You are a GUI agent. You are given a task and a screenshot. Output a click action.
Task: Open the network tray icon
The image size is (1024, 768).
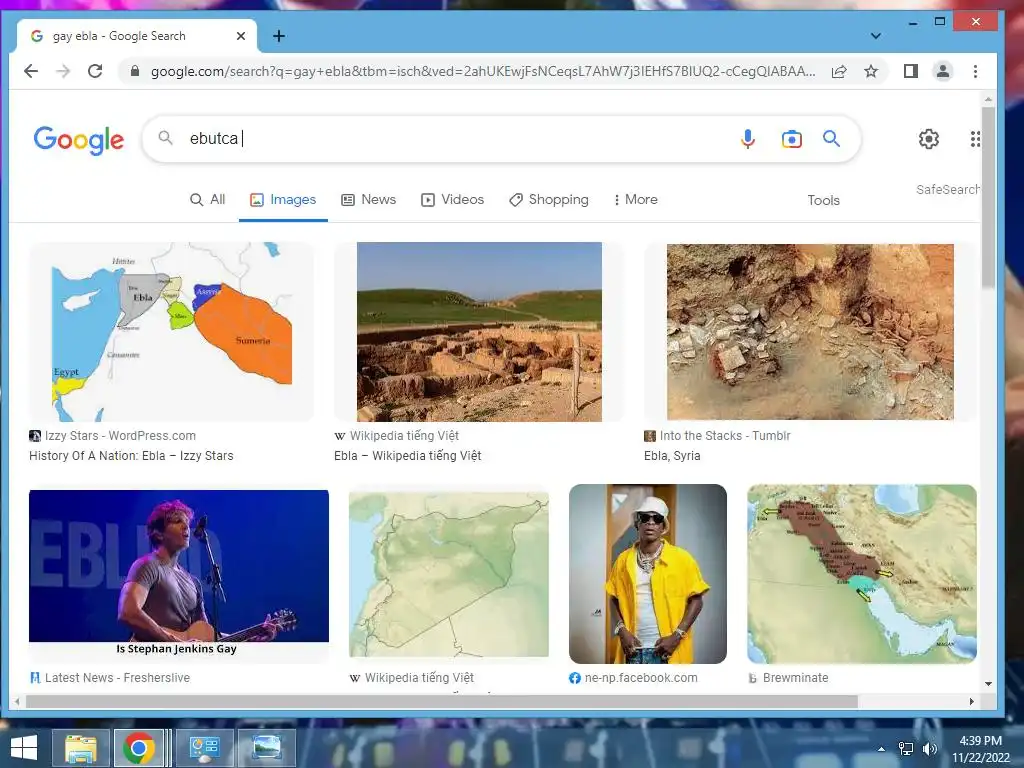pyautogui.click(x=906, y=749)
